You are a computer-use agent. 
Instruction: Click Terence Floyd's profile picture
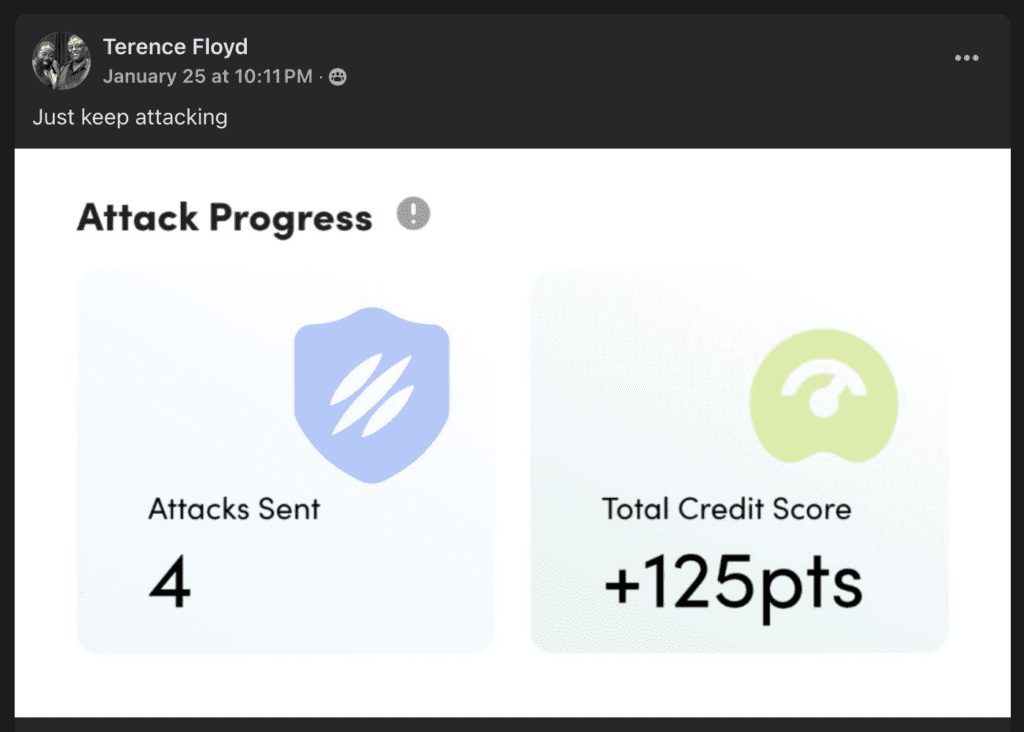pos(61,61)
